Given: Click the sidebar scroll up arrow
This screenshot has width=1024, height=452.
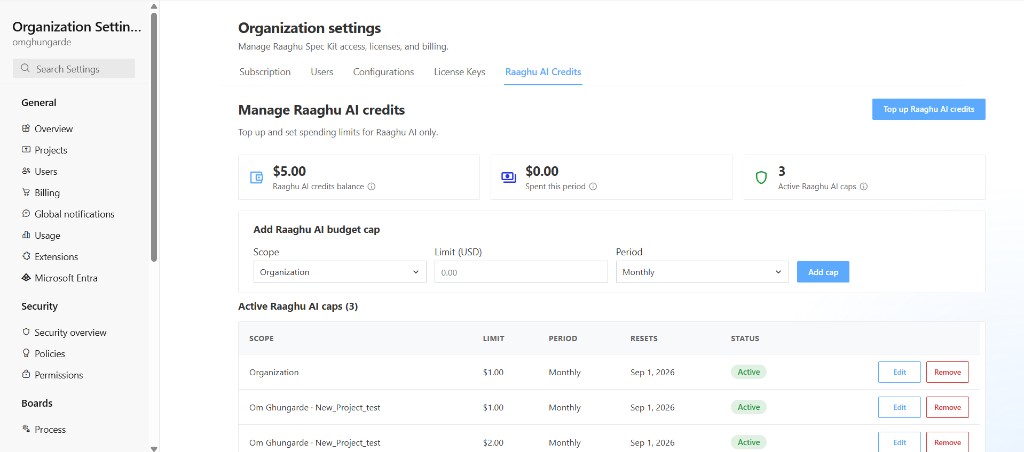Looking at the screenshot, I should [x=154, y=7].
